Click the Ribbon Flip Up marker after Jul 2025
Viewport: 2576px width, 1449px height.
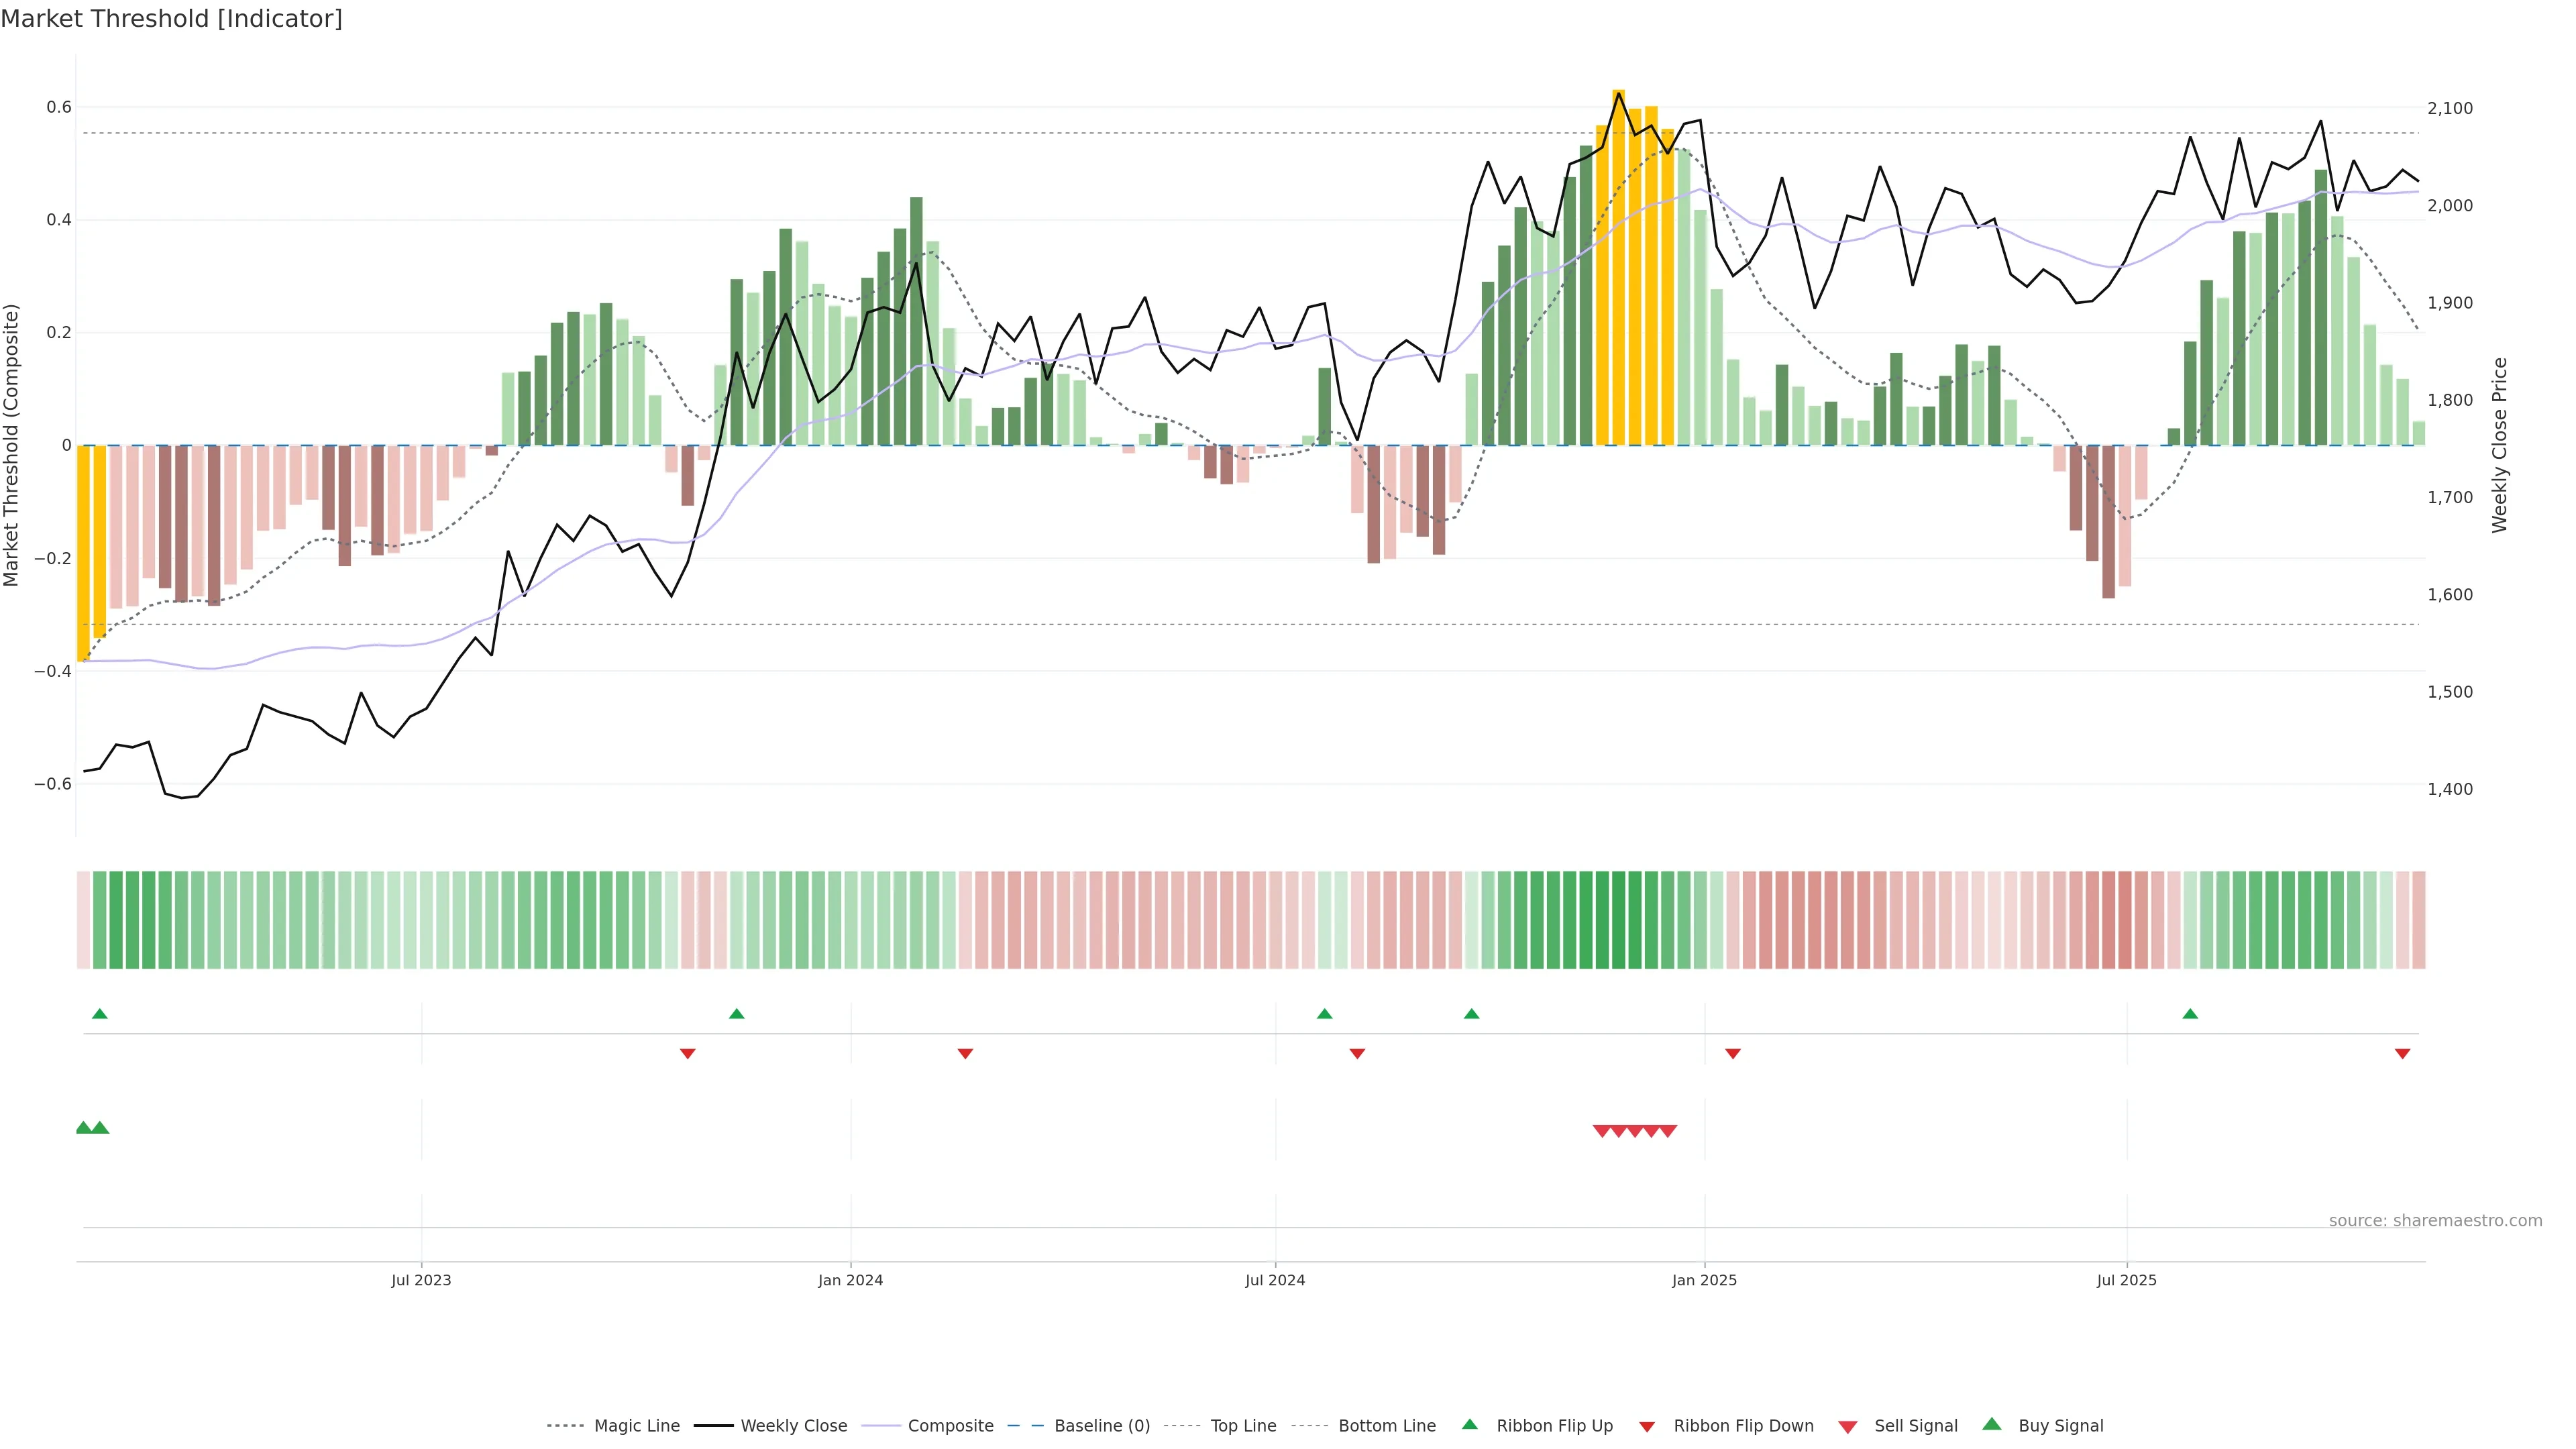coord(2190,1014)
